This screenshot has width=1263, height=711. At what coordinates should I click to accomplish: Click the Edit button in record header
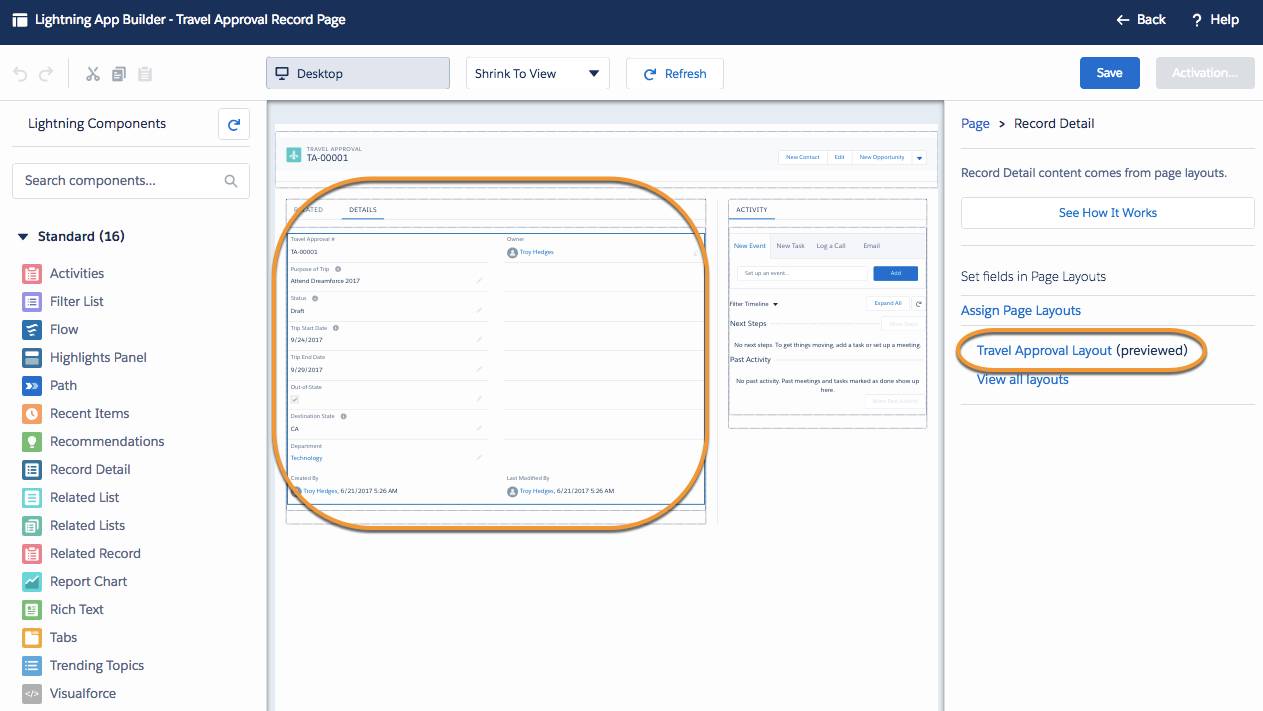(x=840, y=157)
